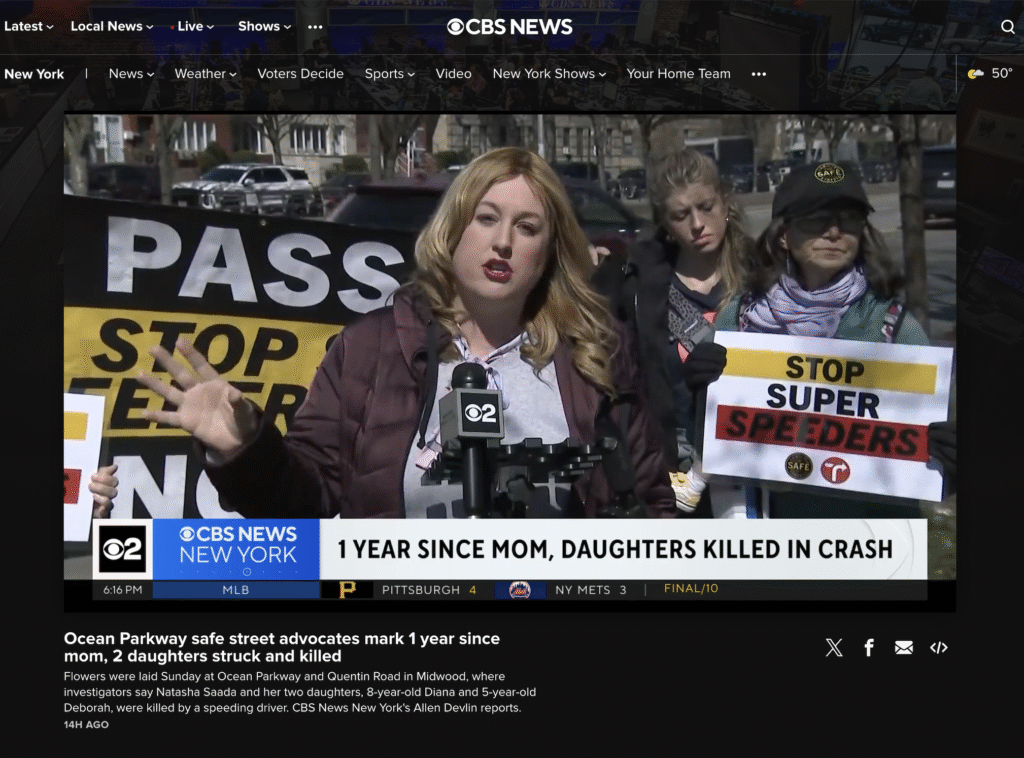Open the New York nav more ellipsis
Image resolution: width=1024 pixels, height=758 pixels.
tap(759, 74)
